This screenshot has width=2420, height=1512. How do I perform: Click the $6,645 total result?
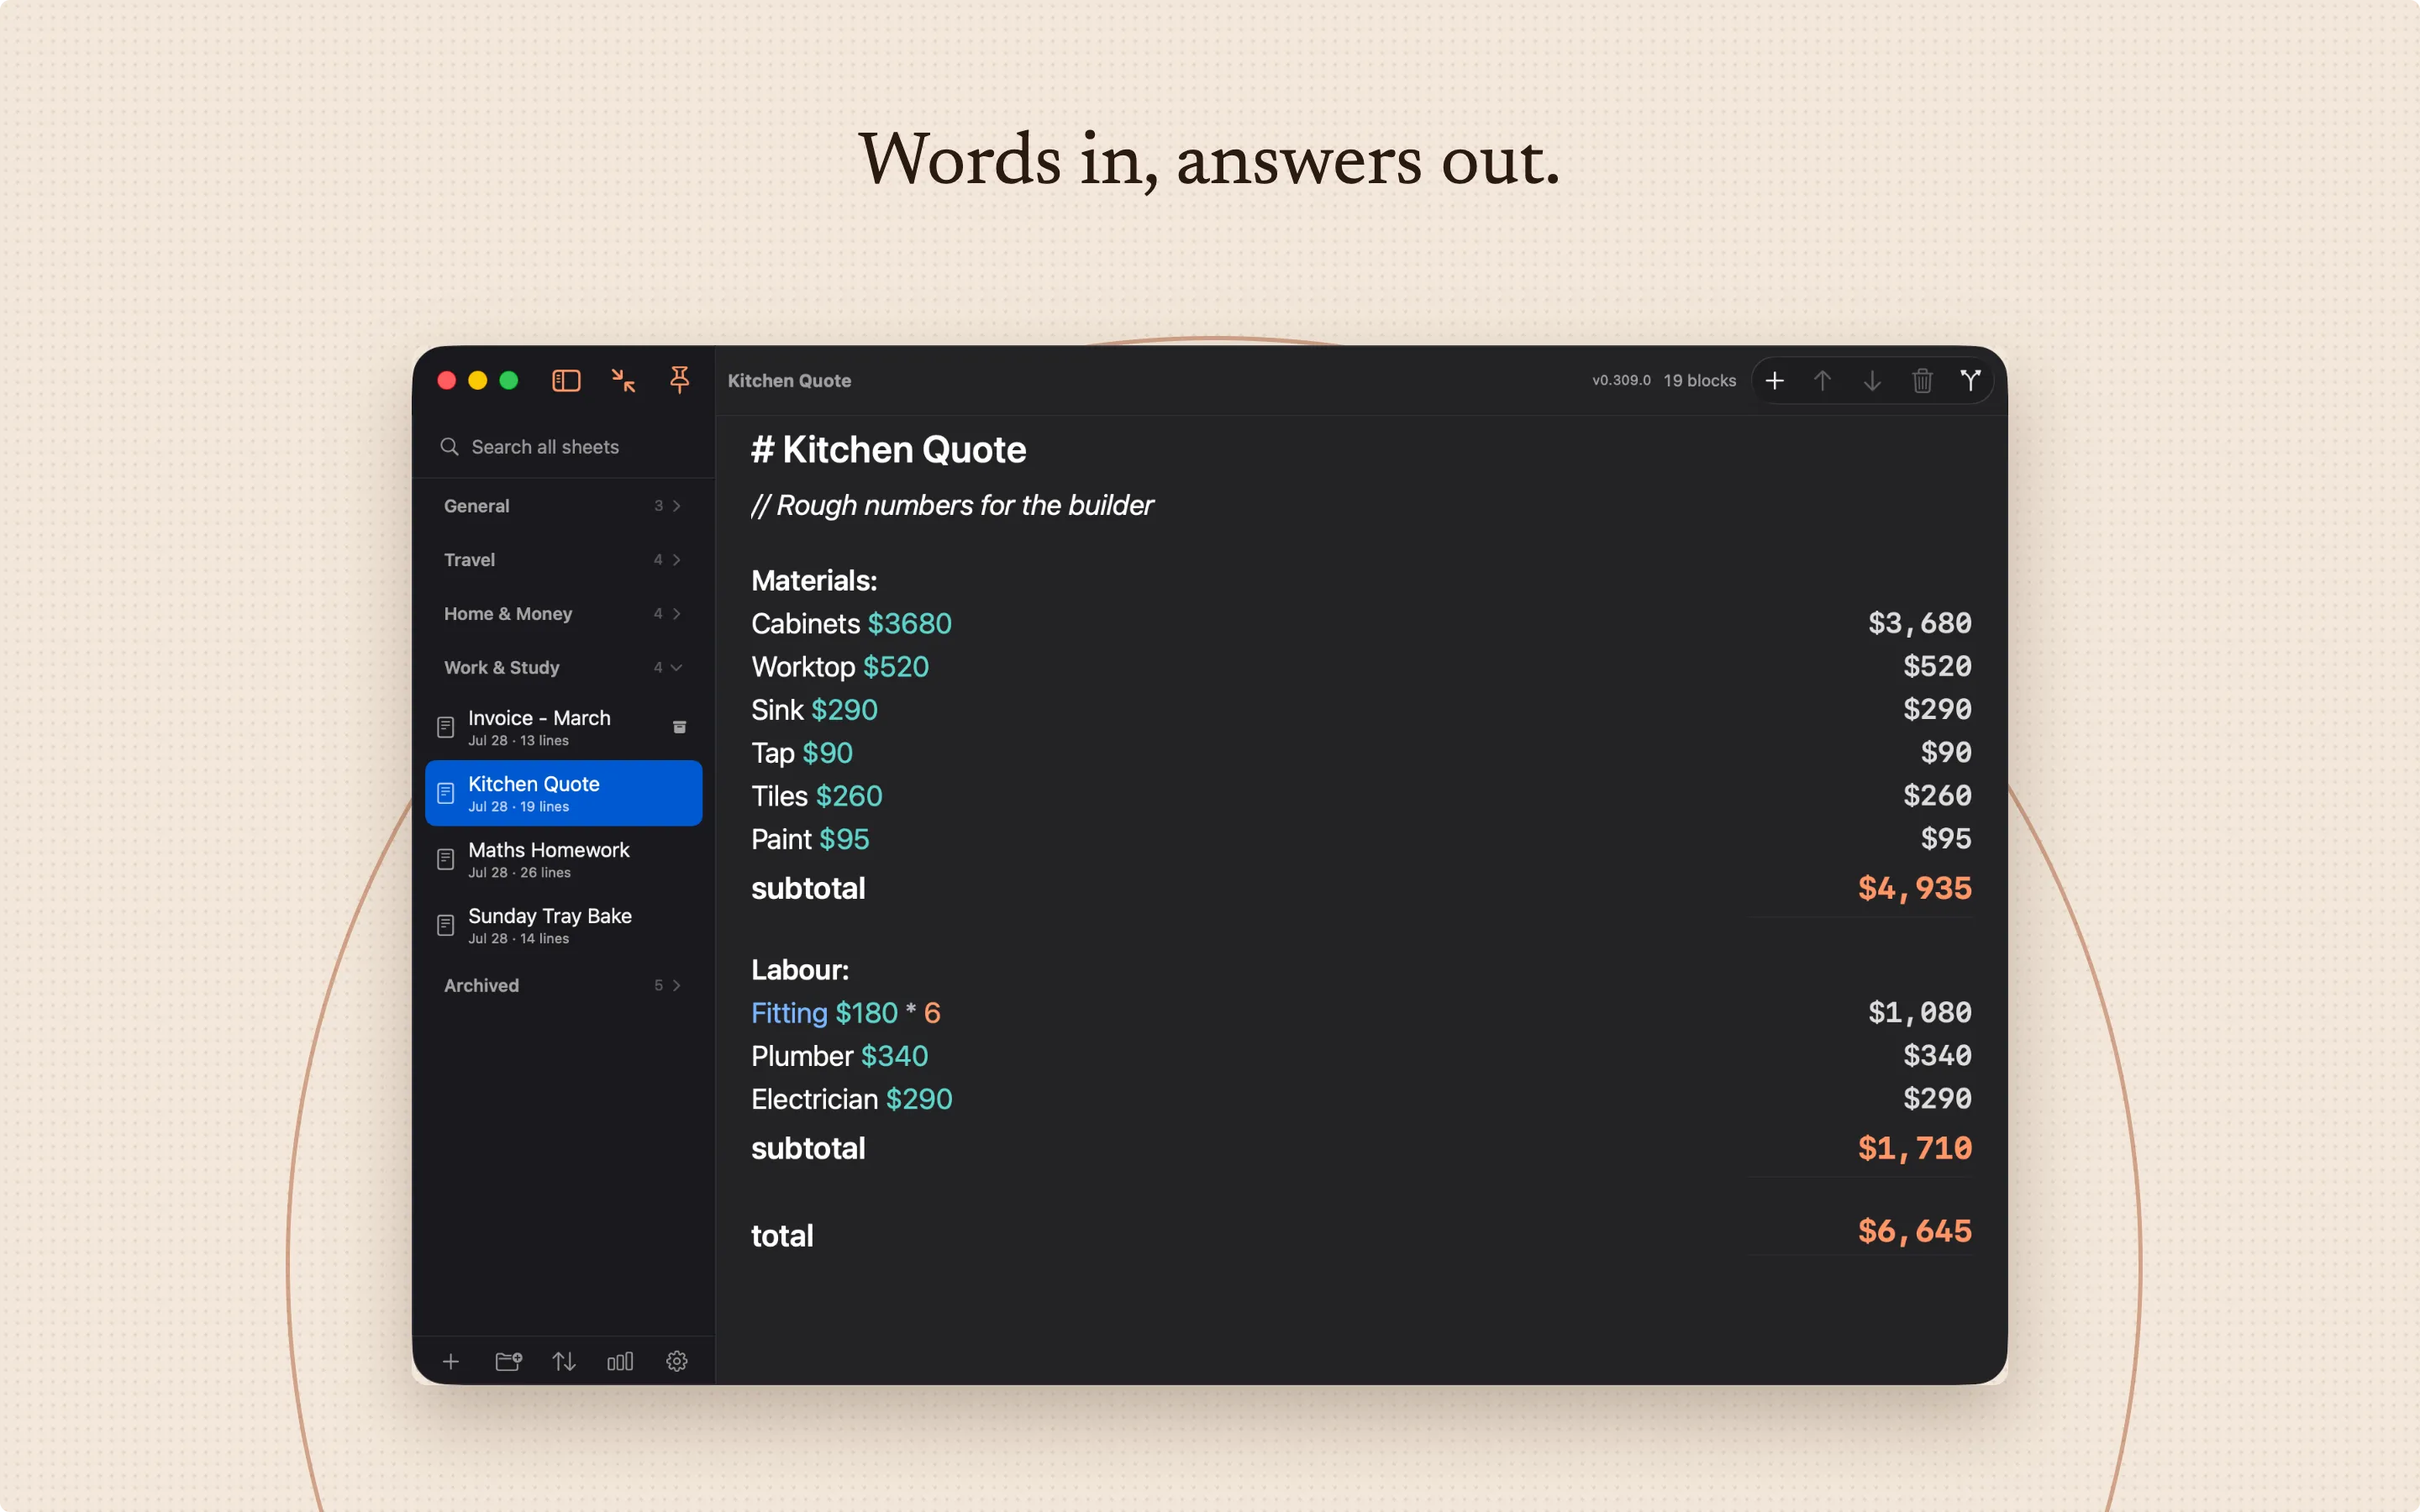pos(1914,1231)
